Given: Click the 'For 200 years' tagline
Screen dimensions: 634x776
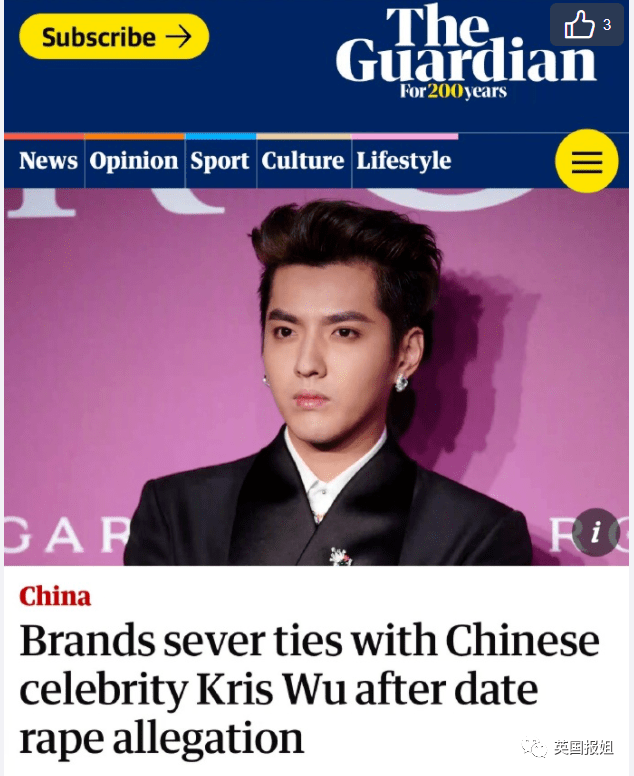Looking at the screenshot, I should tap(453, 92).
